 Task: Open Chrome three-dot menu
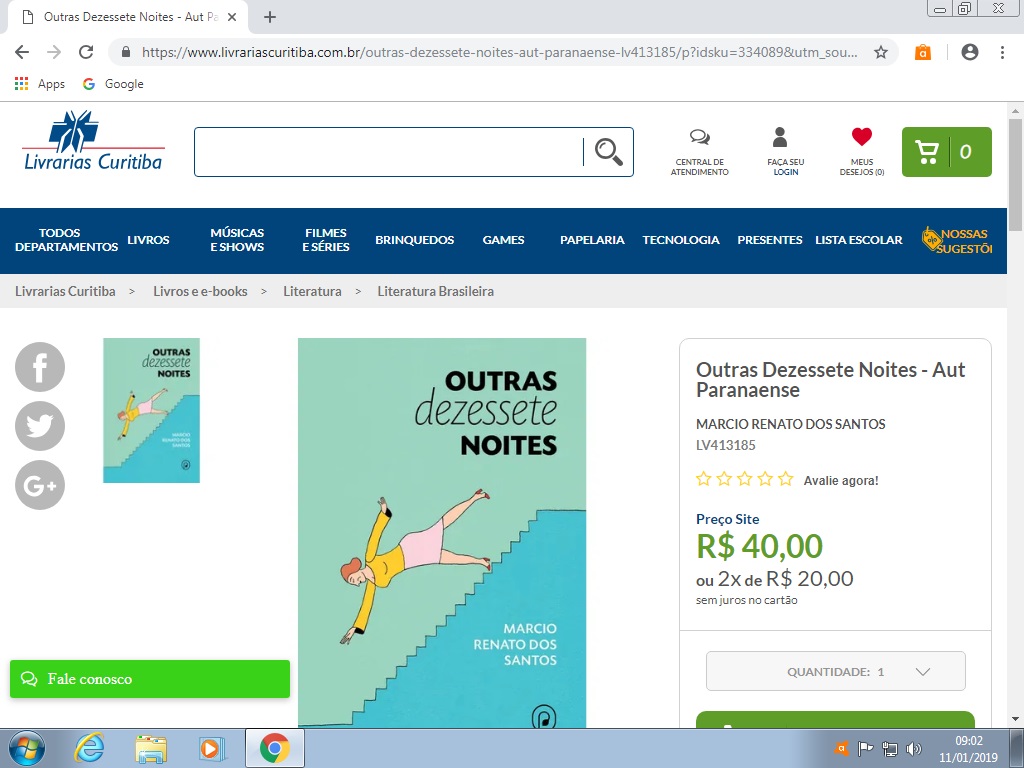(x=1002, y=52)
